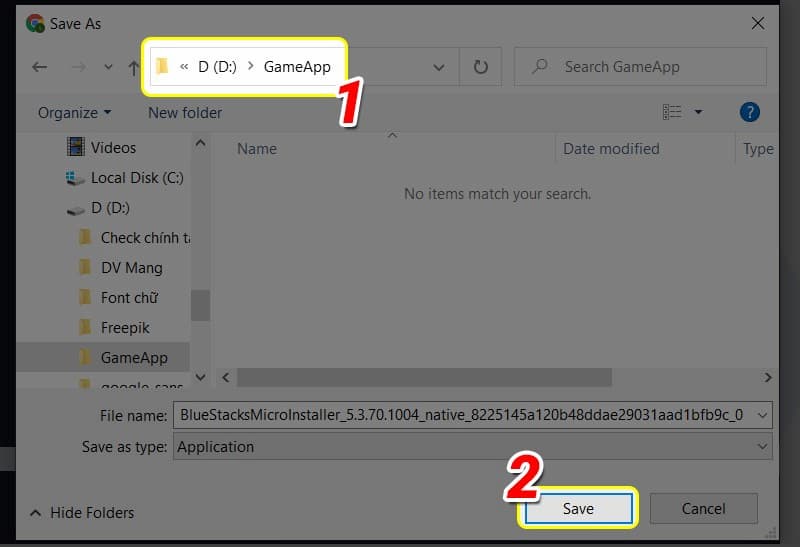This screenshot has width=800, height=547.
Task: Select the D (D:) drive
Action: point(110,207)
